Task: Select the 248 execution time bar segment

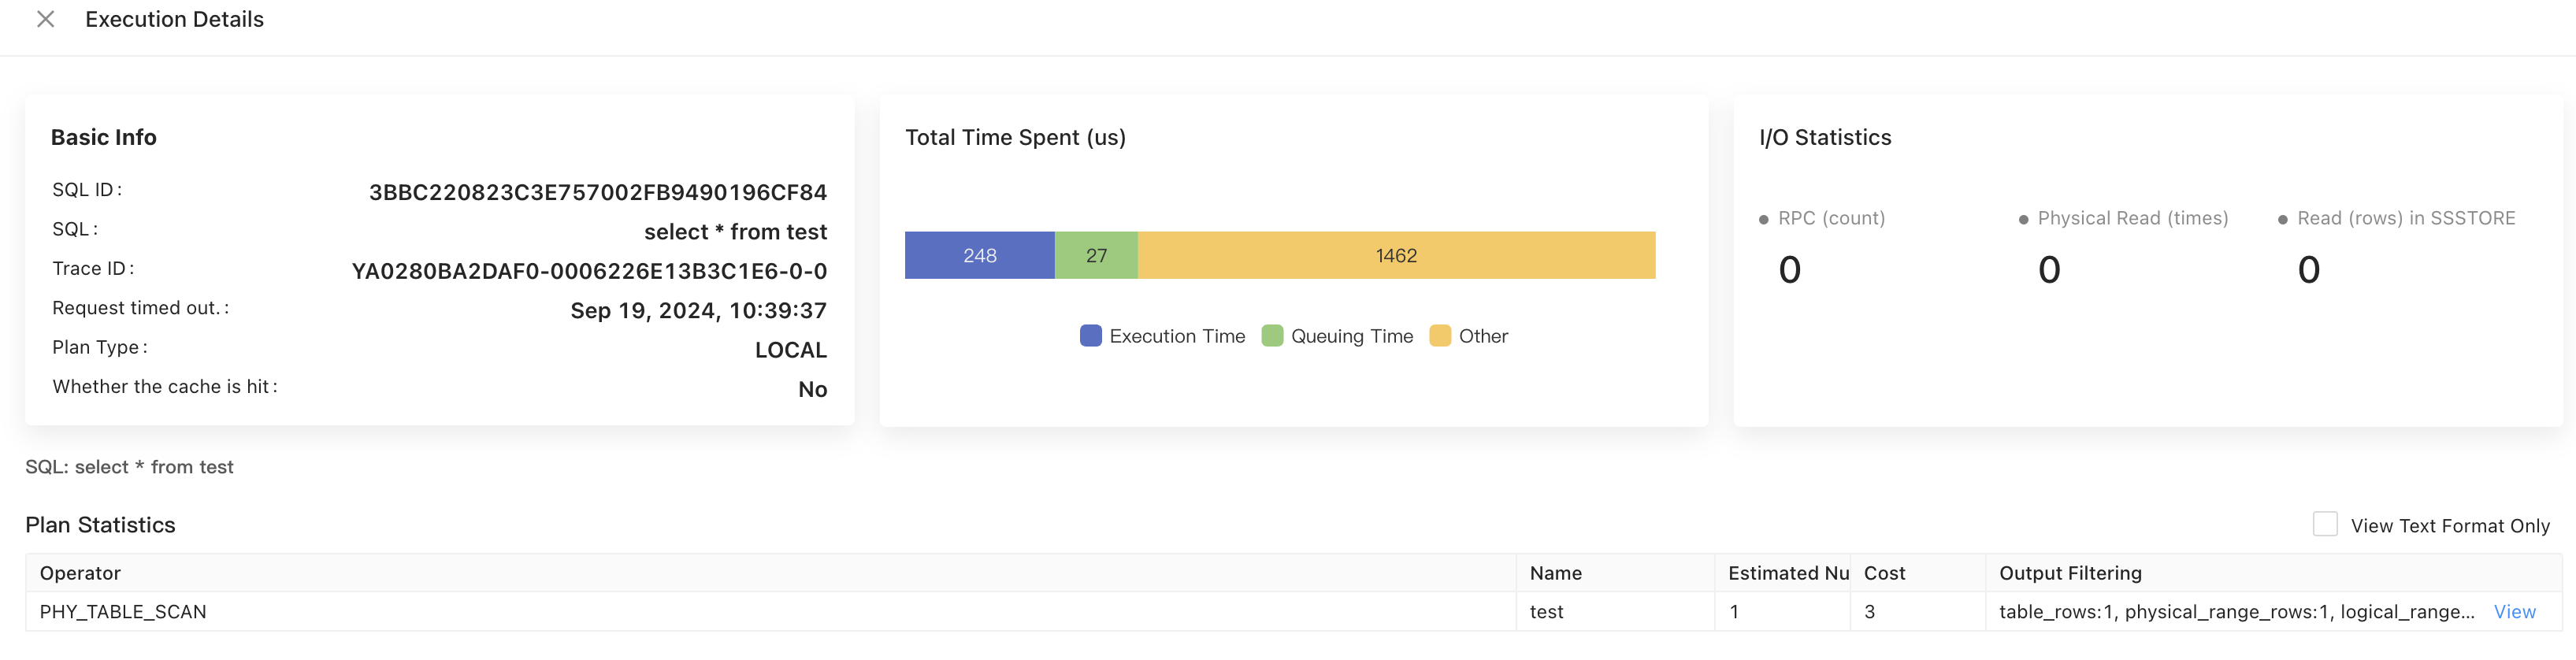Action: (x=979, y=255)
